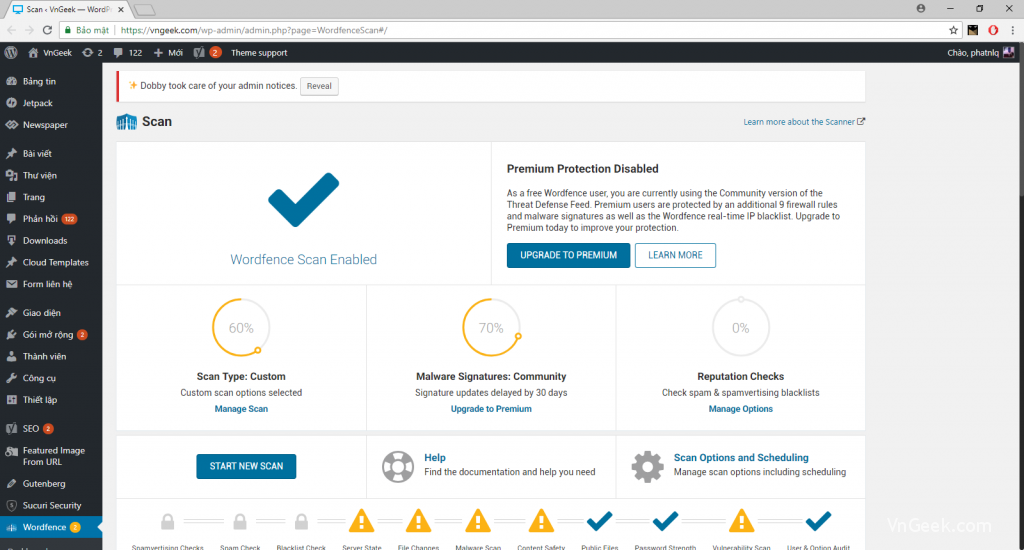The height and width of the screenshot is (550, 1024).
Task: Open SEO menu in sidebar
Action: point(51,429)
